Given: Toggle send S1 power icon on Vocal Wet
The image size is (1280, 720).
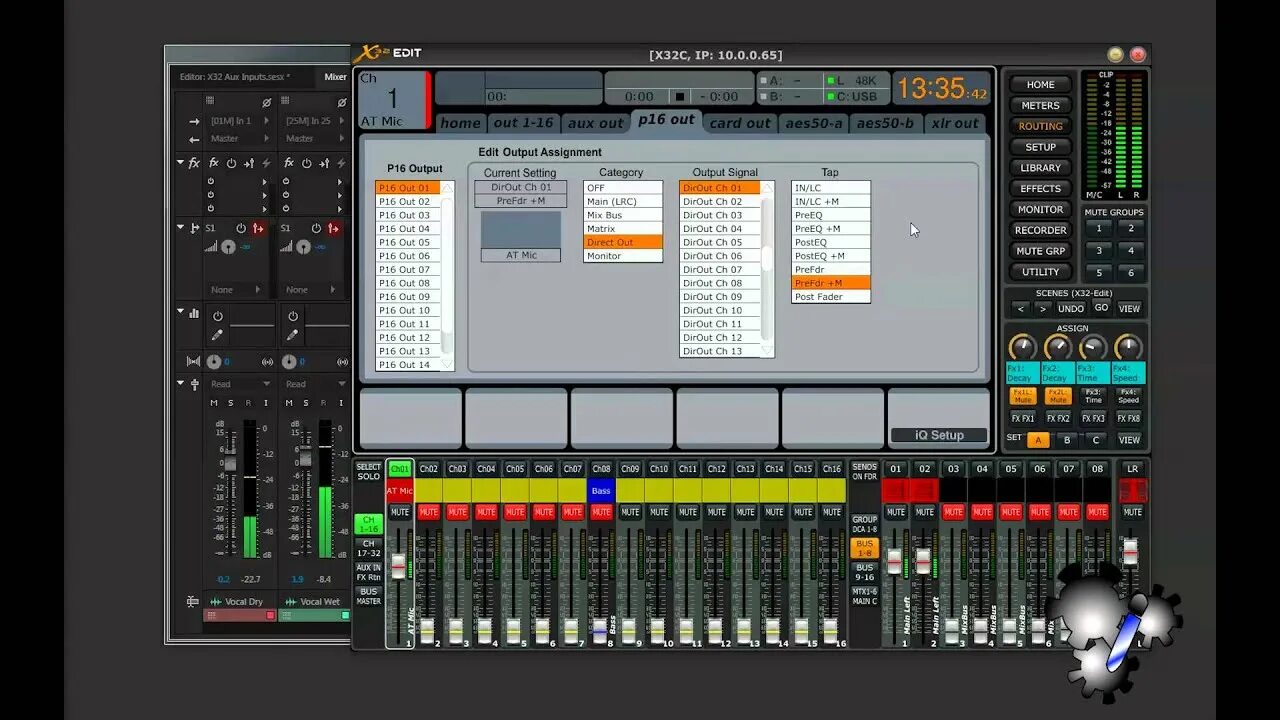Looking at the screenshot, I should 317,228.
